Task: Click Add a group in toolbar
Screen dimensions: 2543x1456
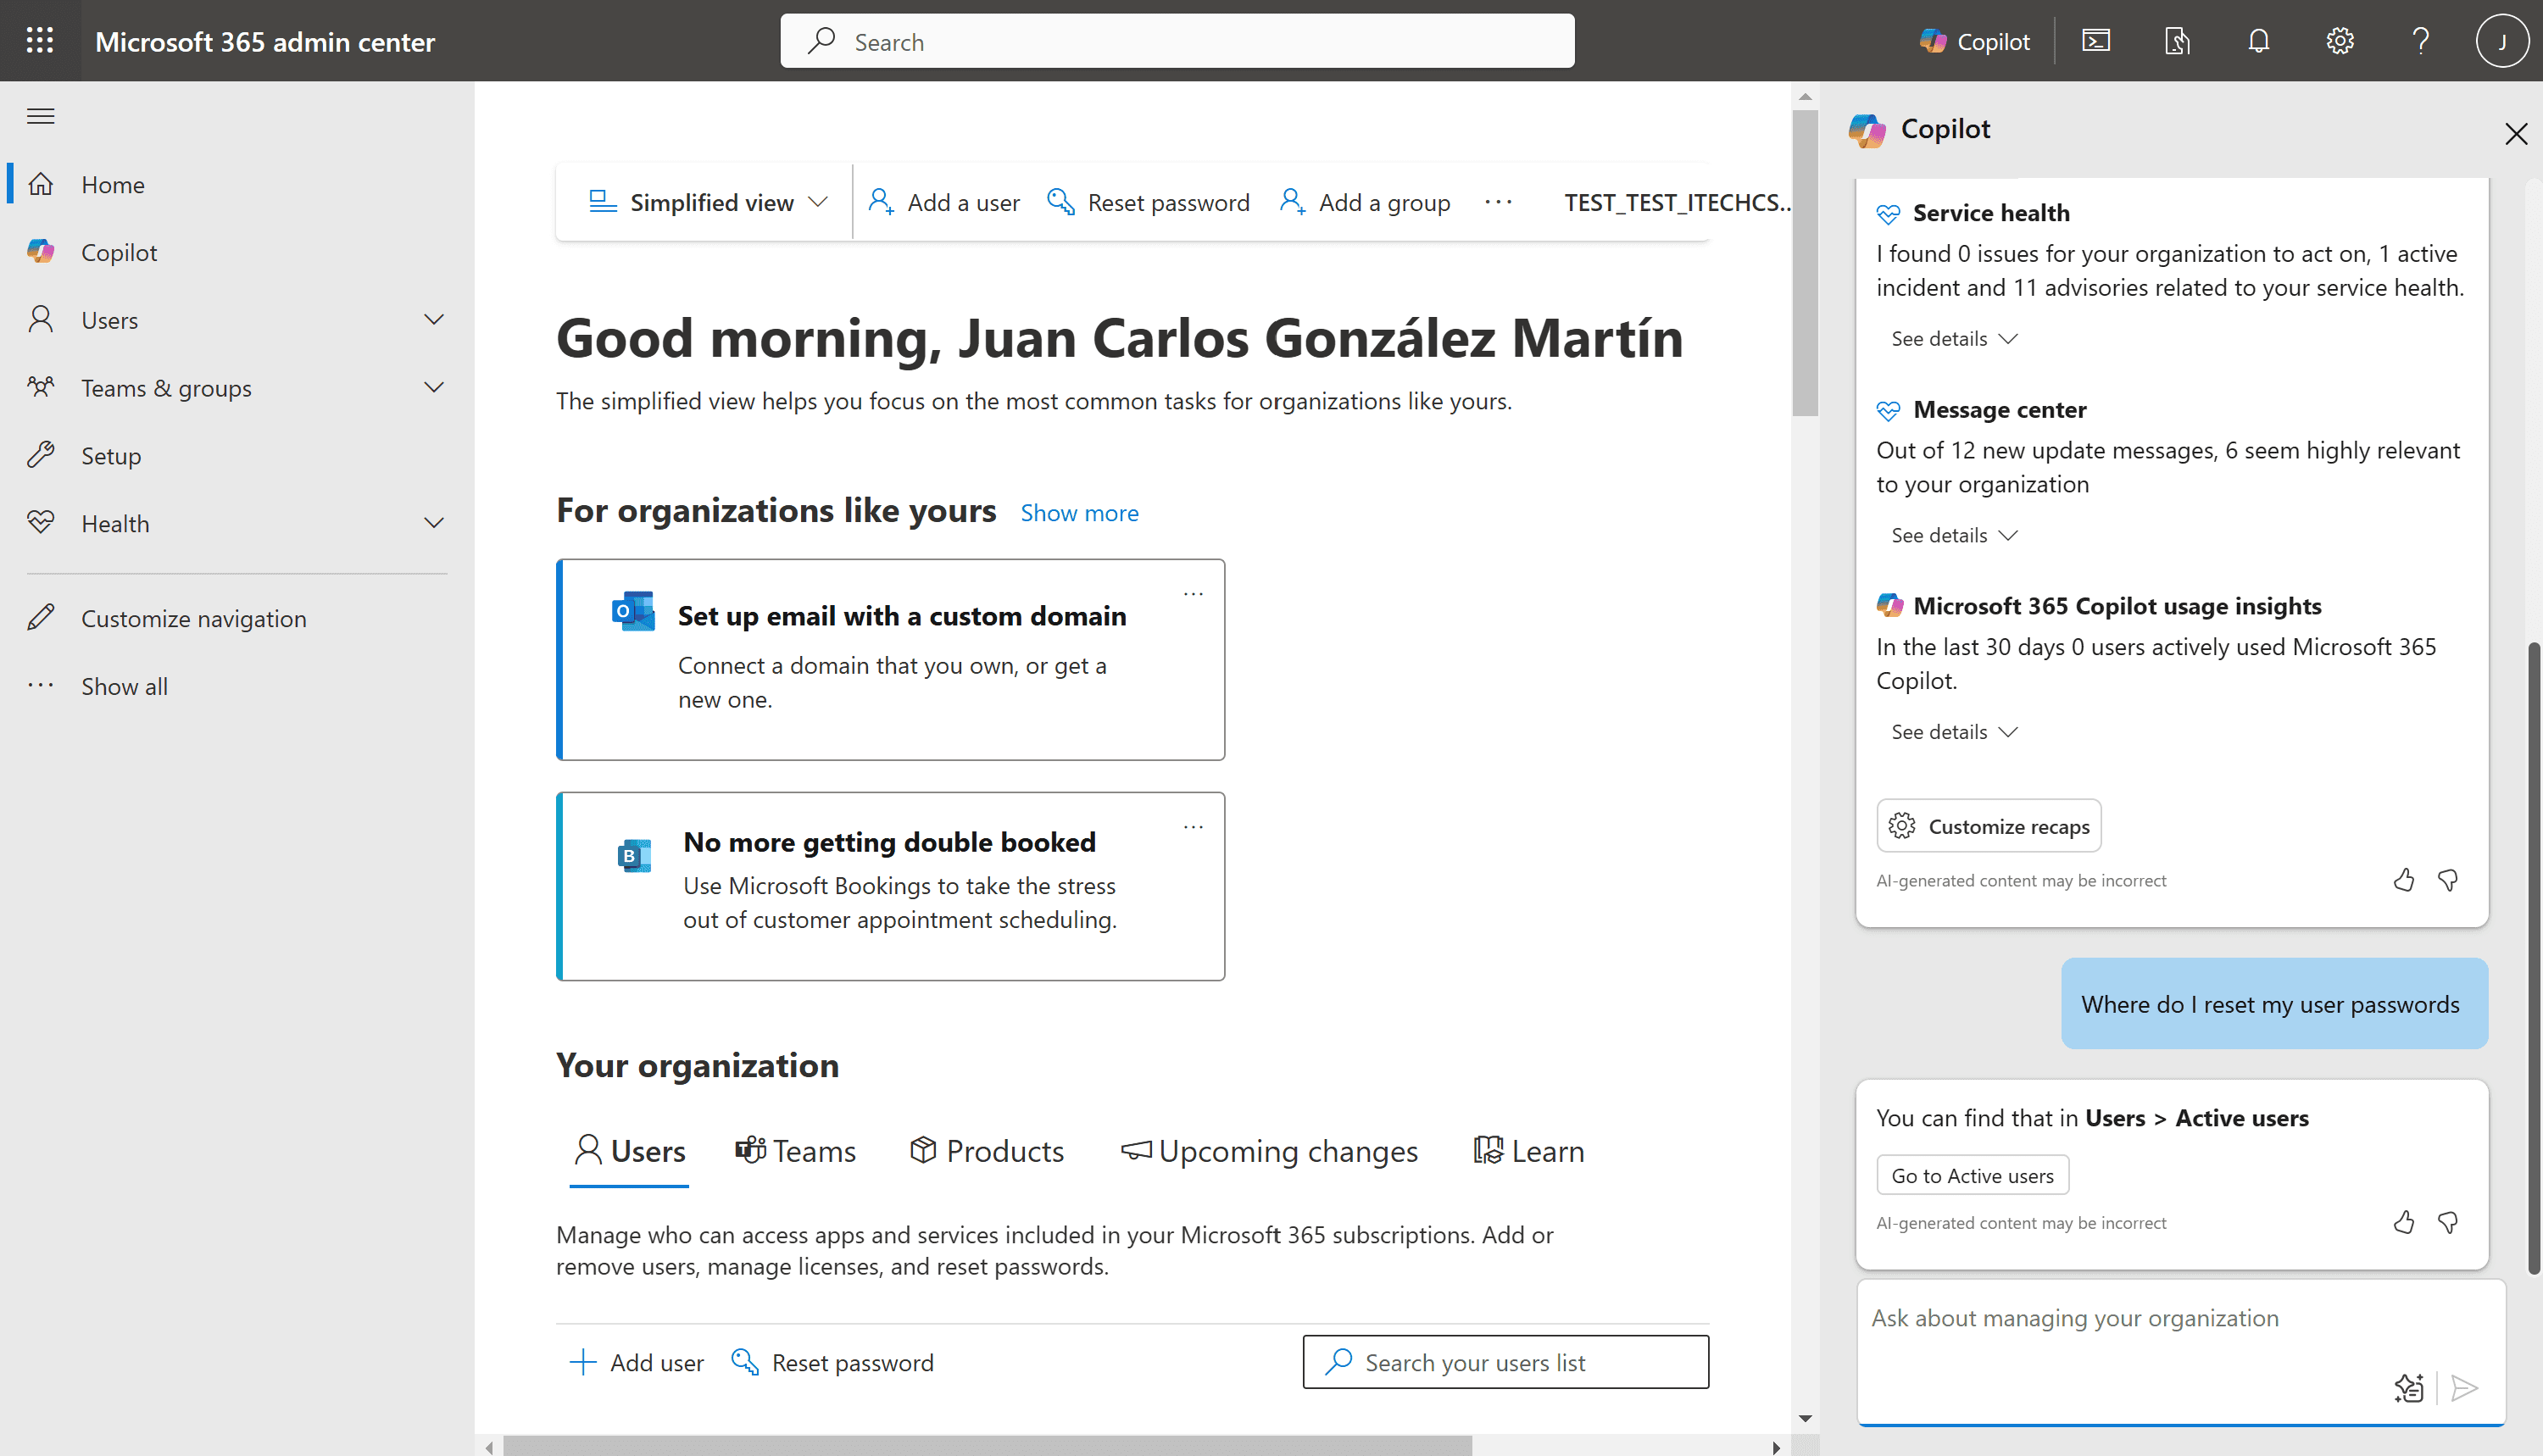Action: pos(1365,202)
